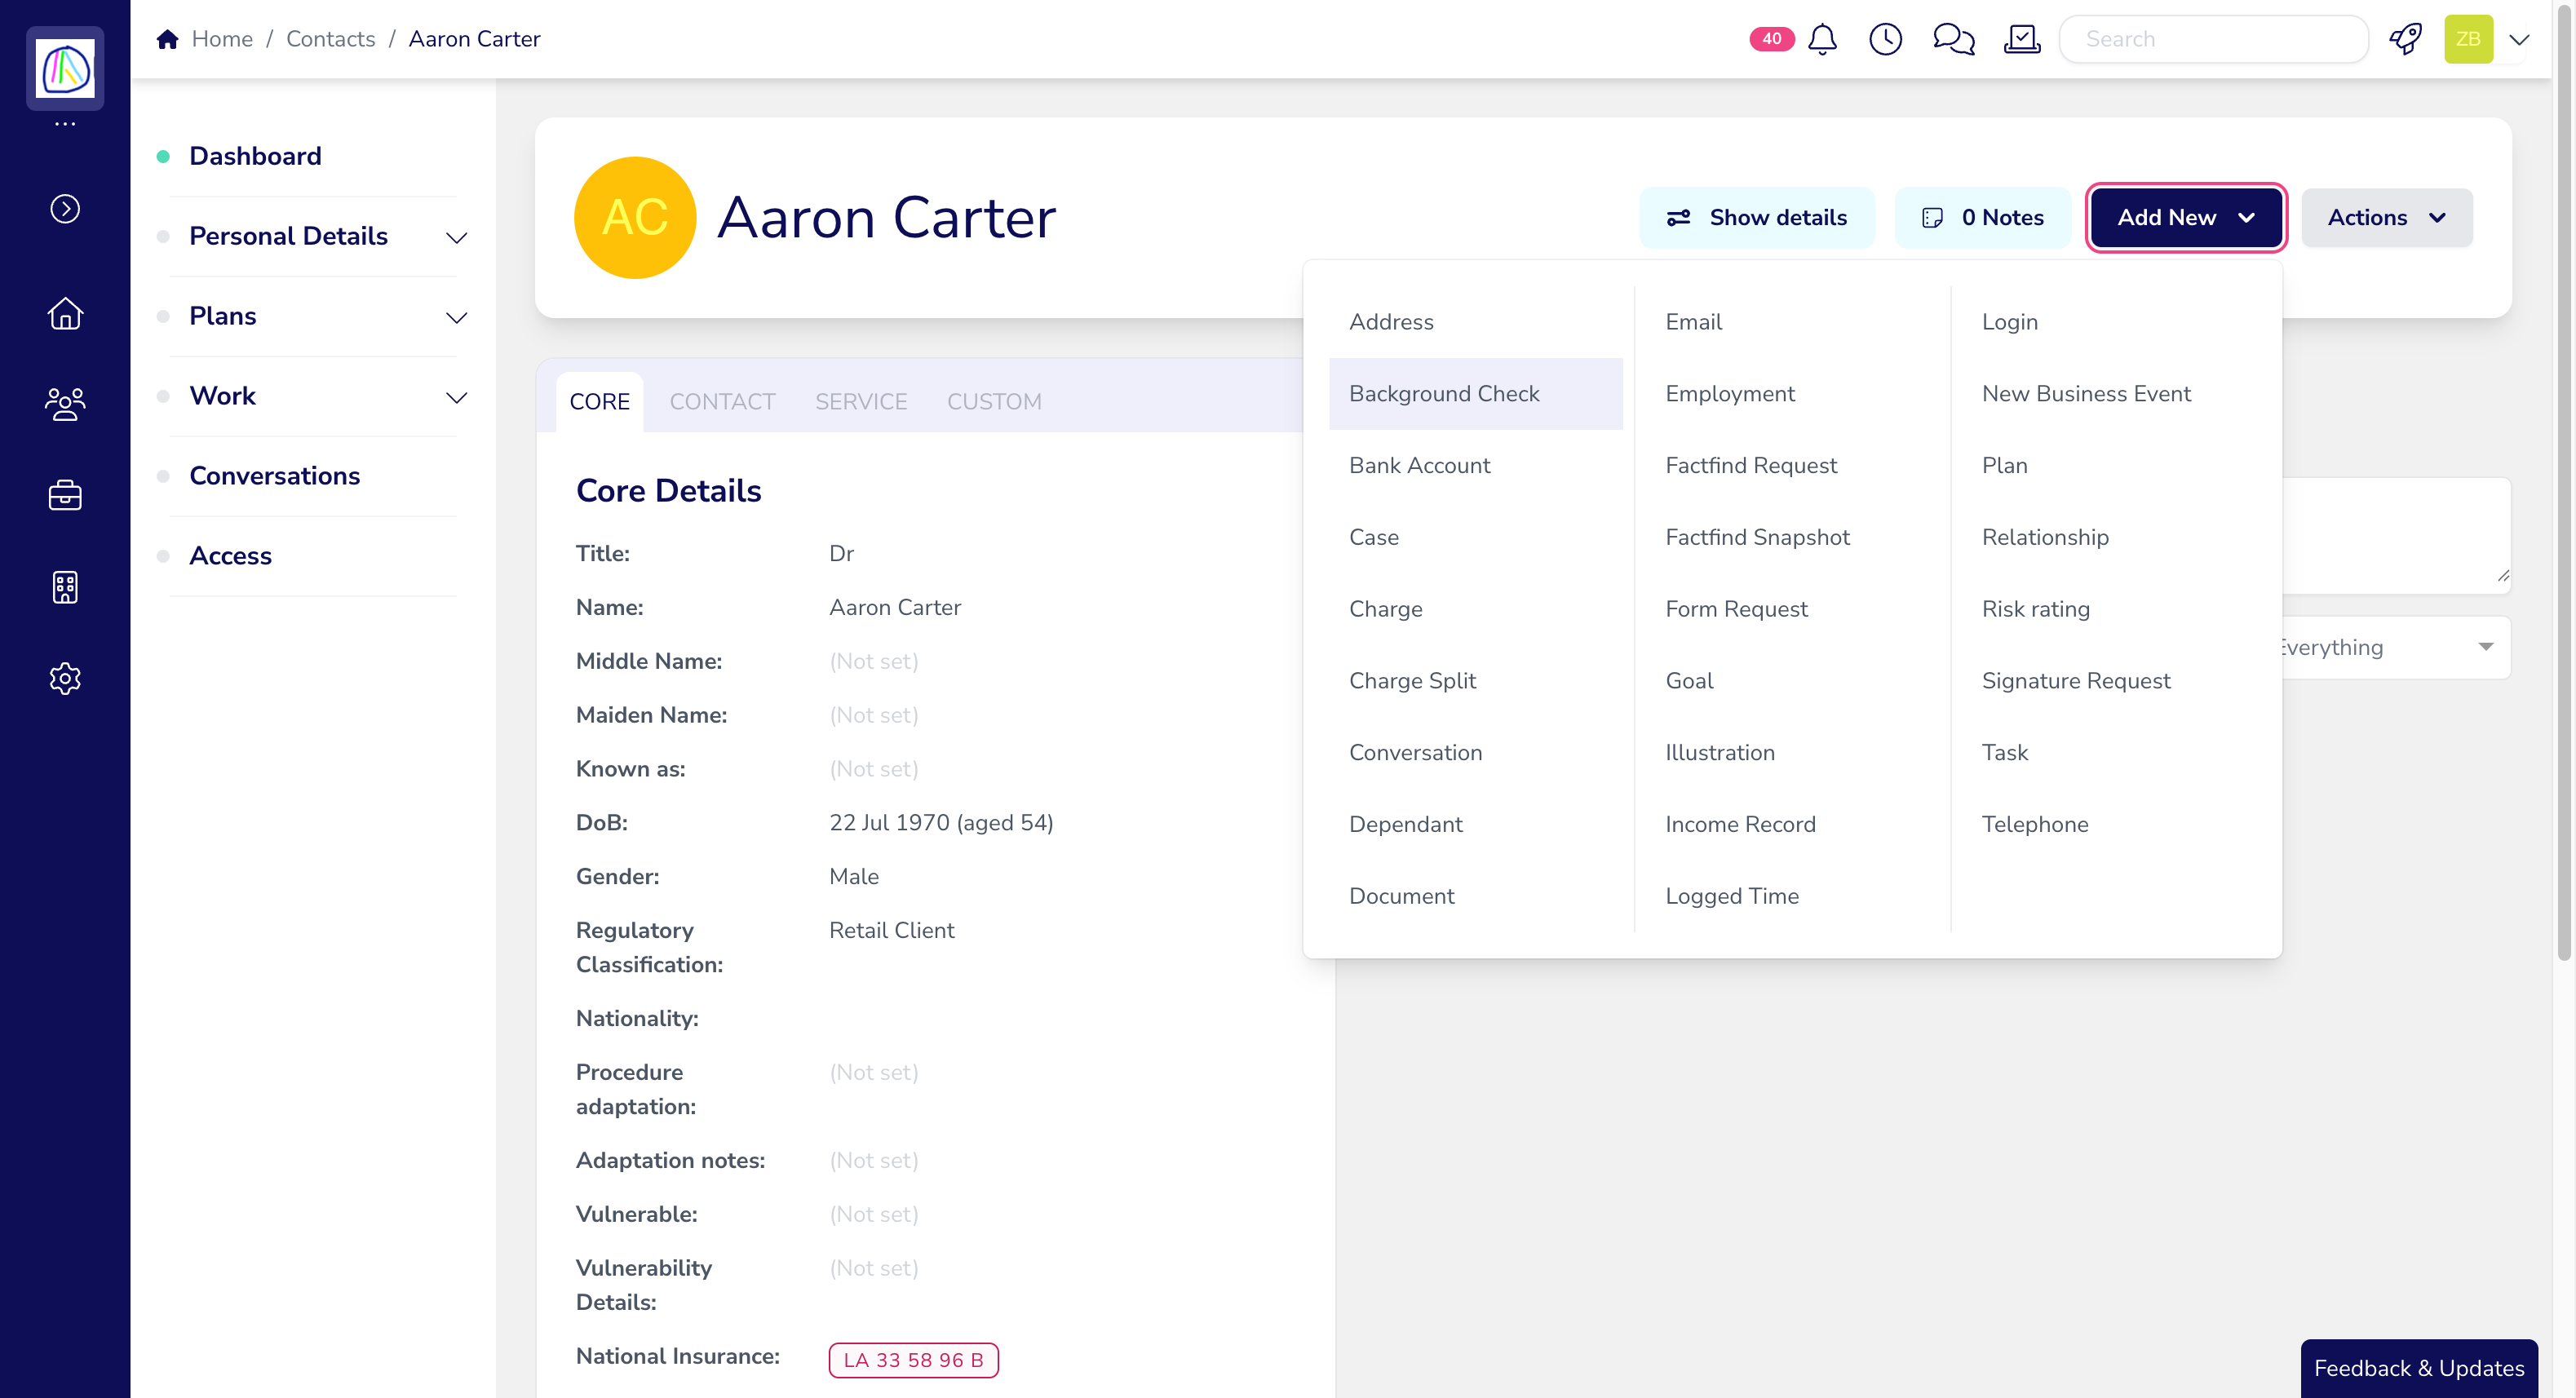The image size is (2576, 1398).
Task: Click the AC contact avatar circle
Action: 635,217
